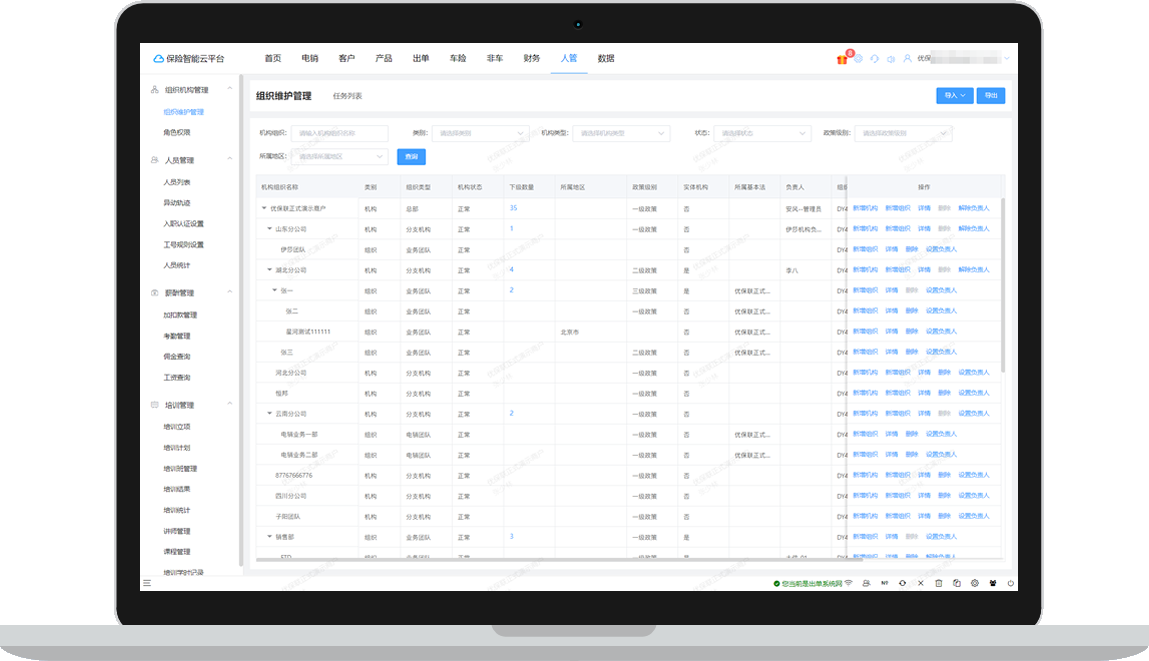Viewport: 1149px width, 661px height.
Task: Collapse the 销售部 tree row arrow
Action: pyautogui.click(x=269, y=537)
